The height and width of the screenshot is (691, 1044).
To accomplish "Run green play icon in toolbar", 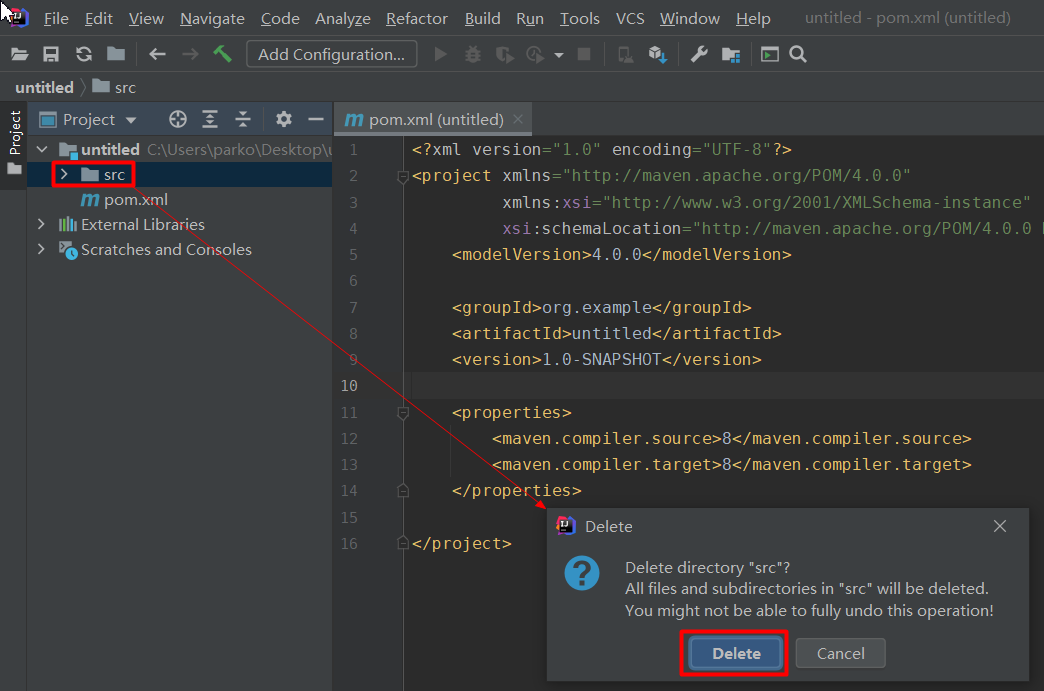I will pyautogui.click(x=440, y=55).
